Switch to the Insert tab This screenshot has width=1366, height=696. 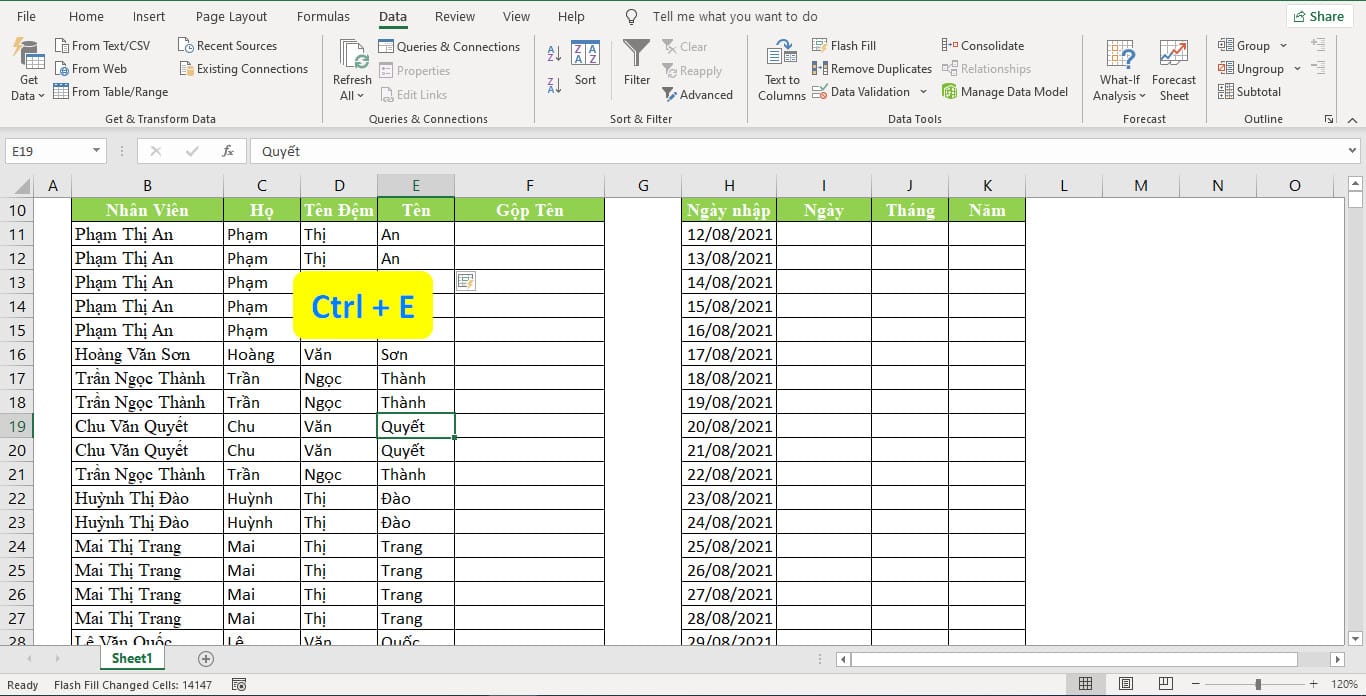[x=149, y=17]
